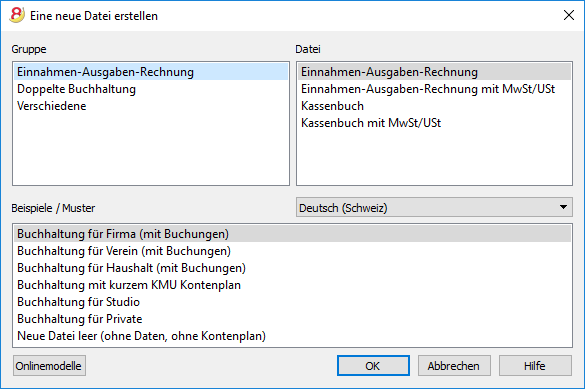Image resolution: width=585 pixels, height=389 pixels.
Task: Pick Kassenbuch file type
Action: coord(434,106)
